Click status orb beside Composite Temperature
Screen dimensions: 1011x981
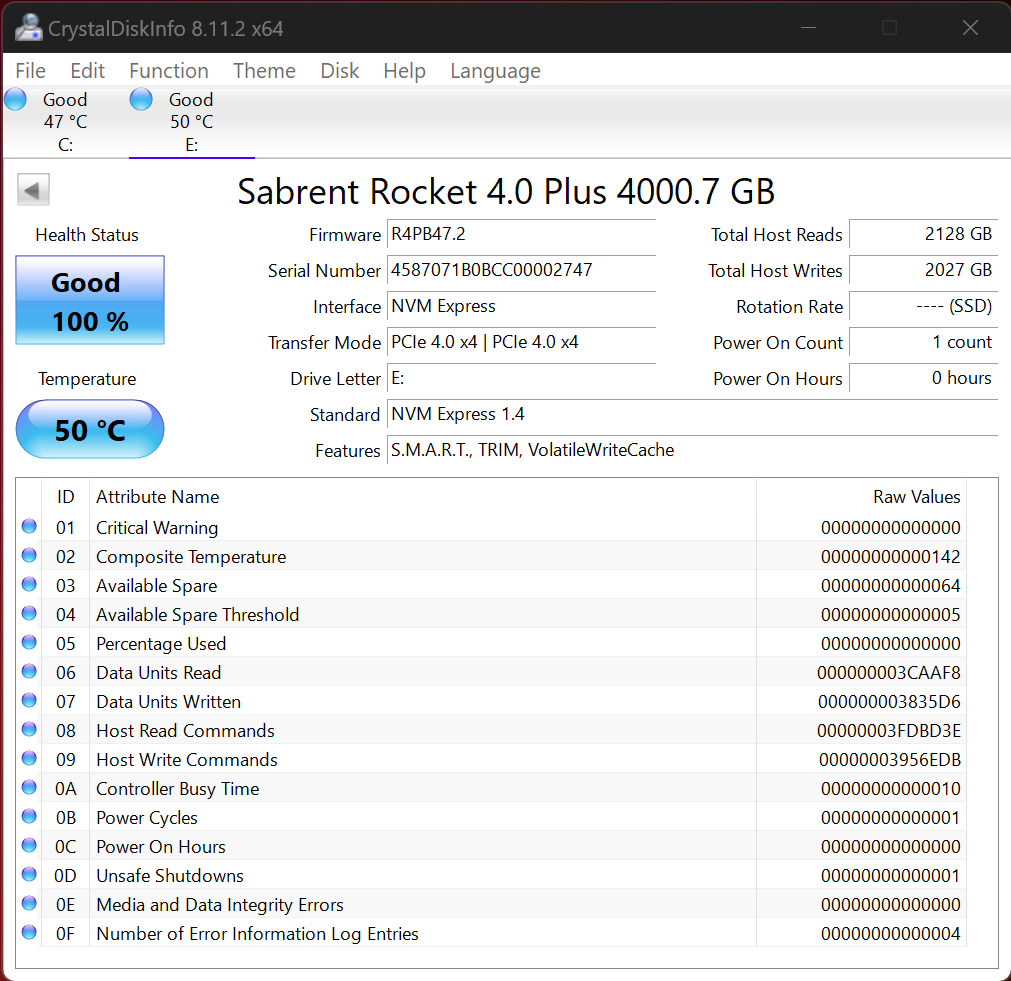pyautogui.click(x=29, y=556)
